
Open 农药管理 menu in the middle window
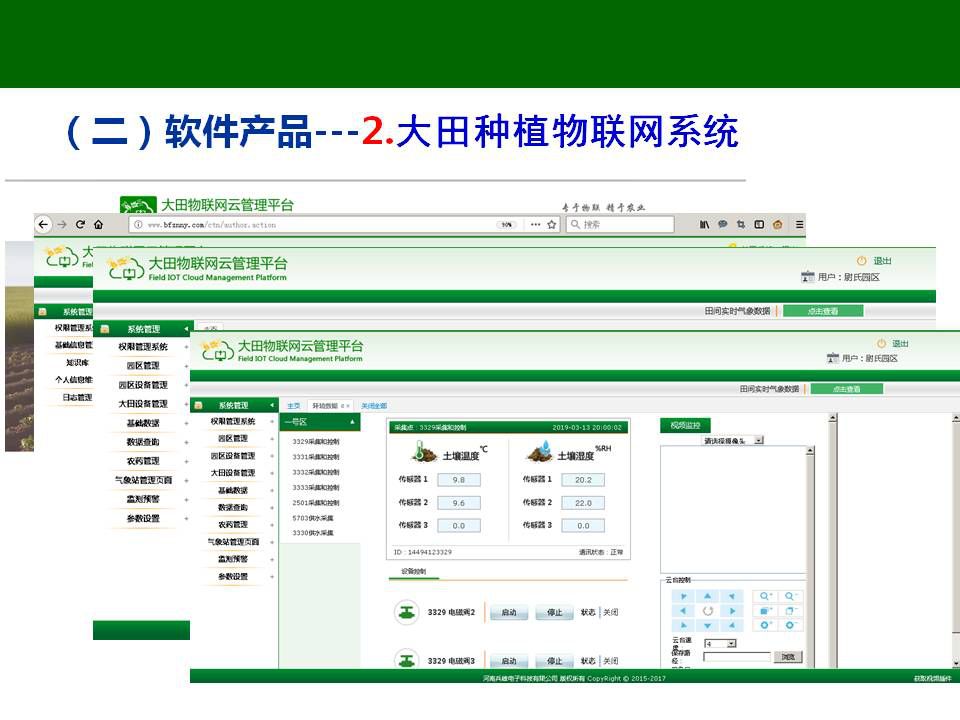click(x=143, y=461)
